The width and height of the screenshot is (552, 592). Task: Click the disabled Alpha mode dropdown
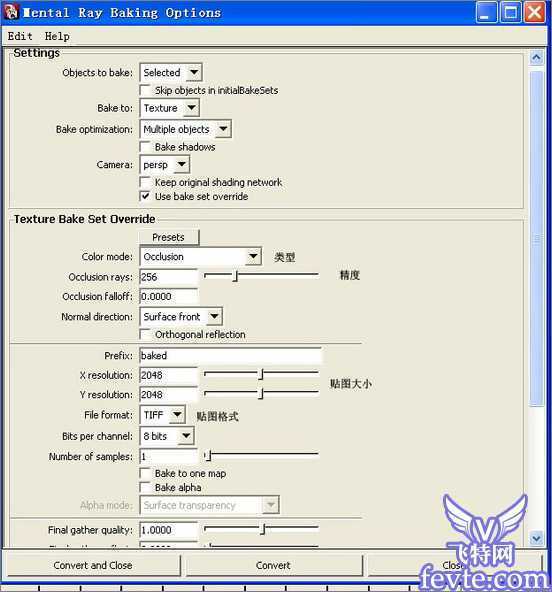tap(210, 505)
